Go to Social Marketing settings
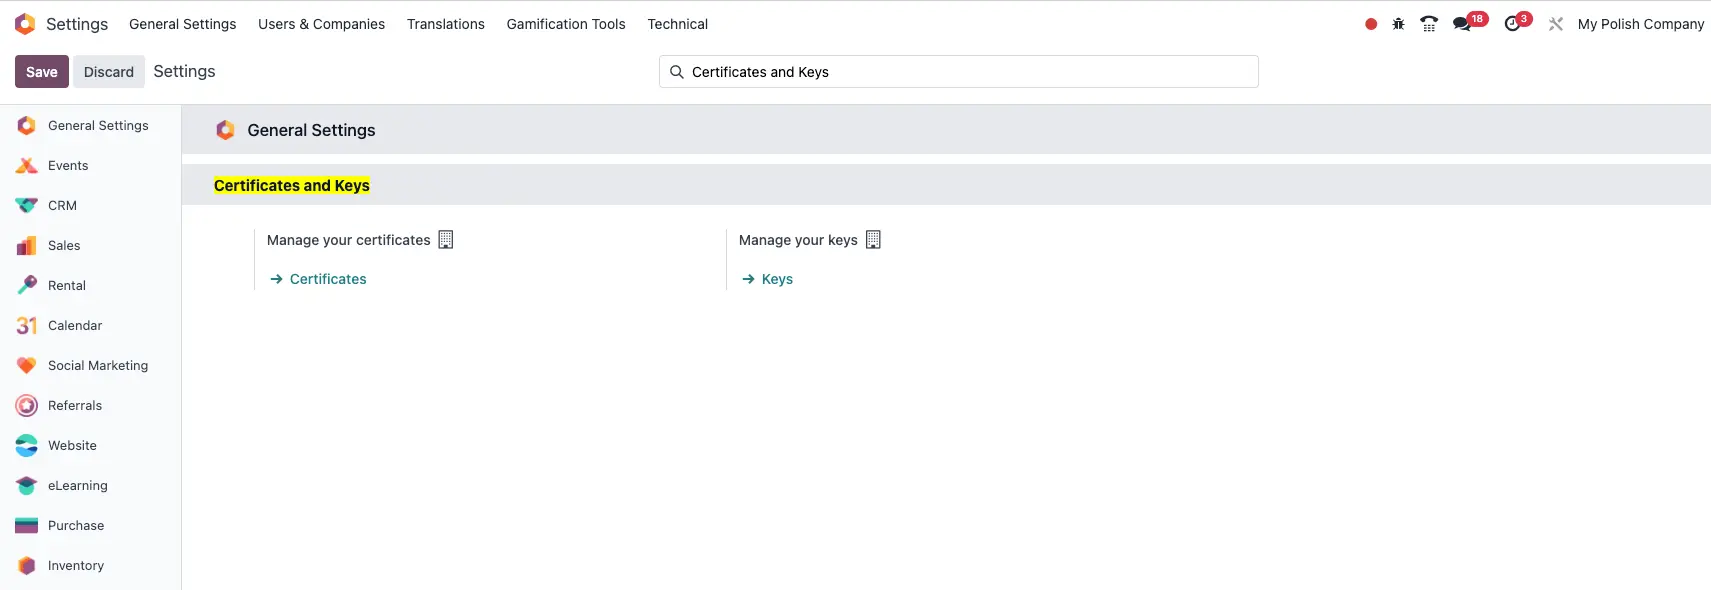 tap(97, 366)
